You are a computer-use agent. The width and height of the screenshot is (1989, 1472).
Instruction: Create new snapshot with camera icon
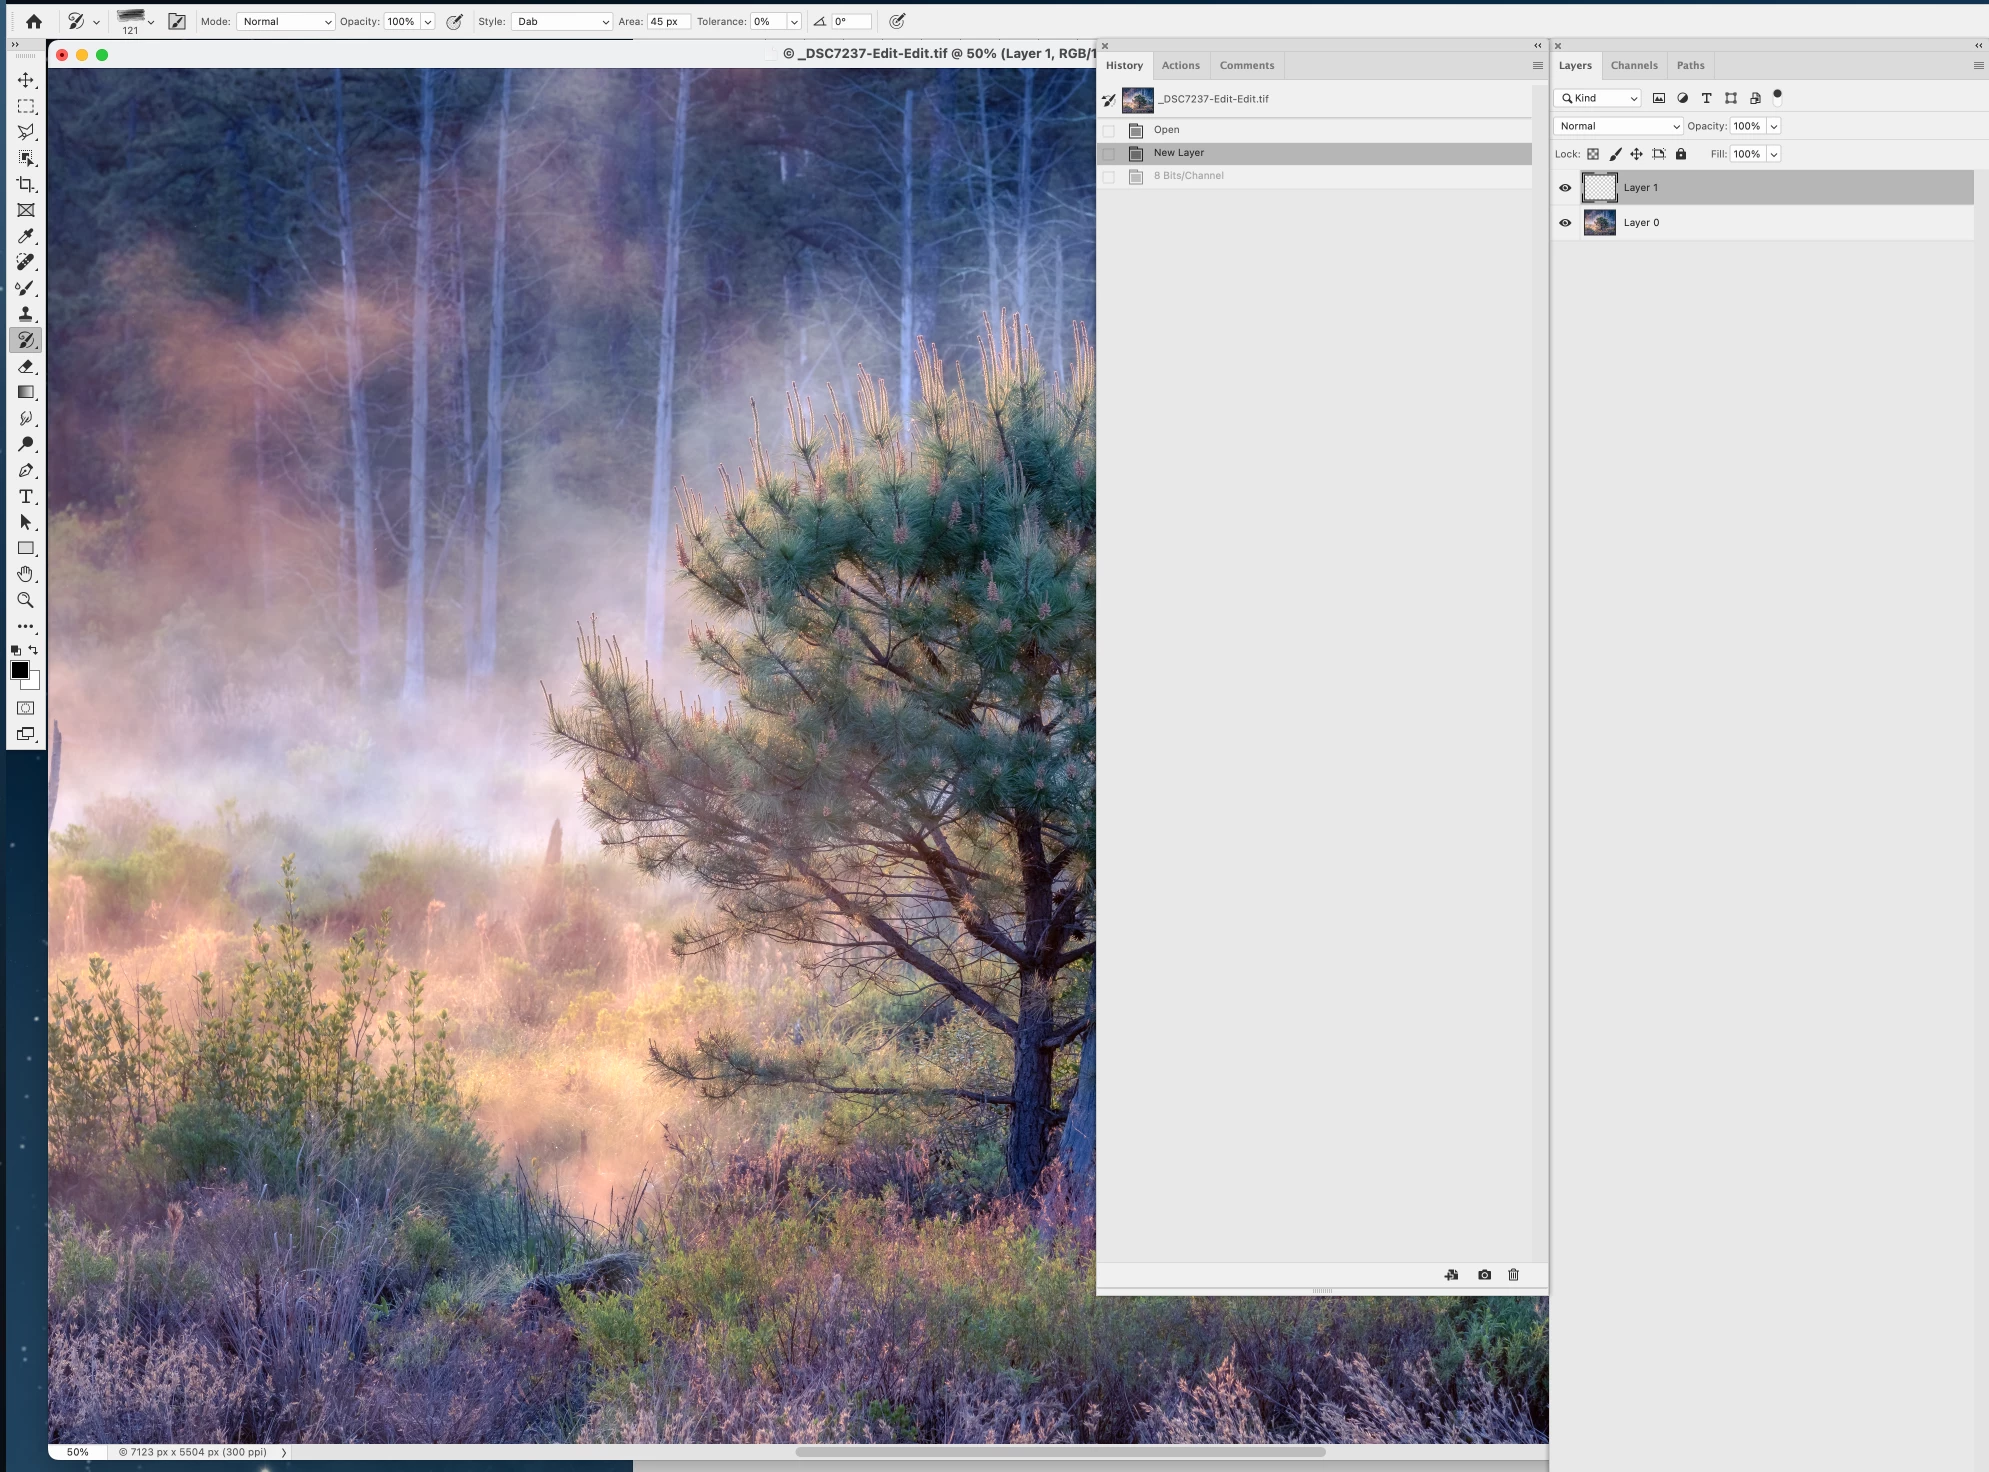tap(1484, 1275)
